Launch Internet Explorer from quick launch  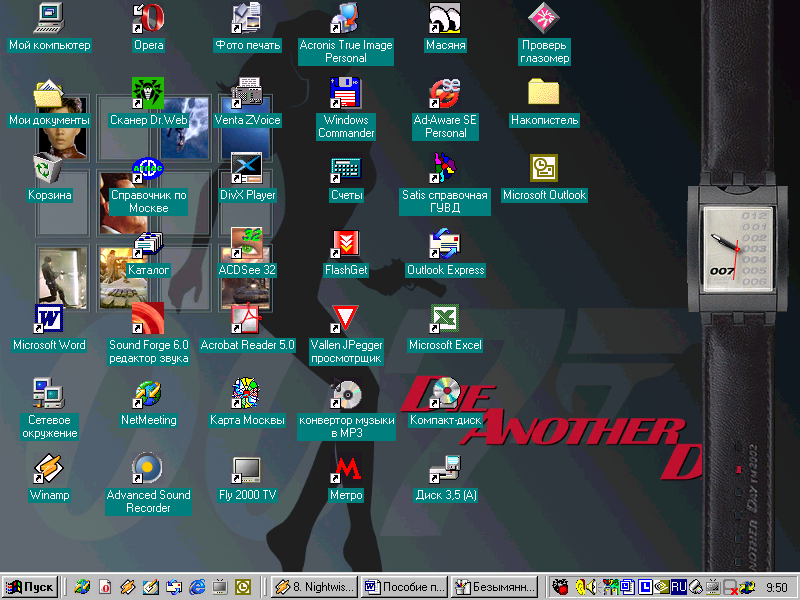coord(197,587)
